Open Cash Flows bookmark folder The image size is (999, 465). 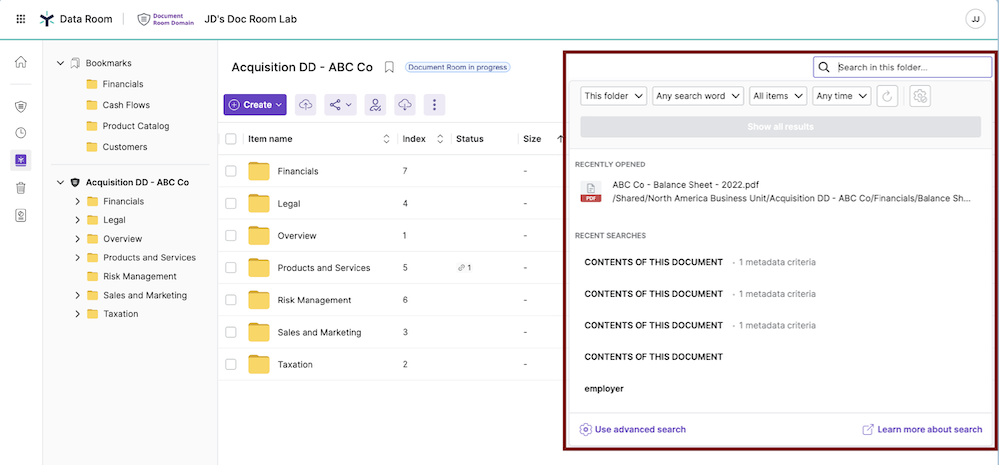[119, 105]
